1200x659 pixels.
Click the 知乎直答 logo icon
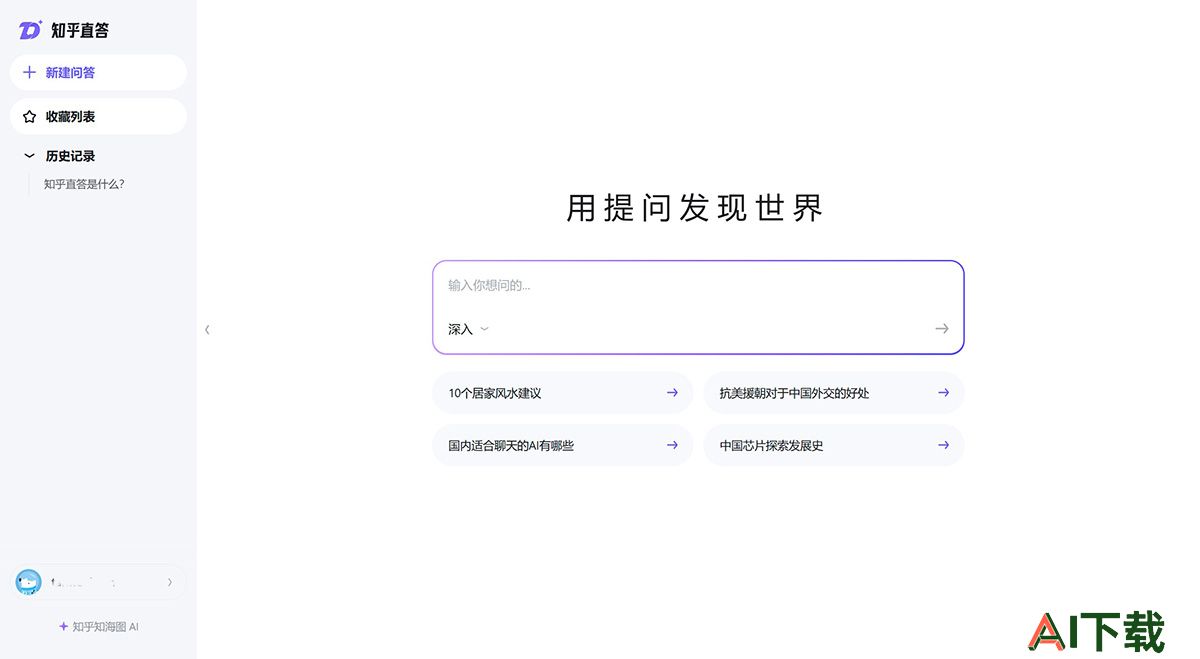pos(30,30)
